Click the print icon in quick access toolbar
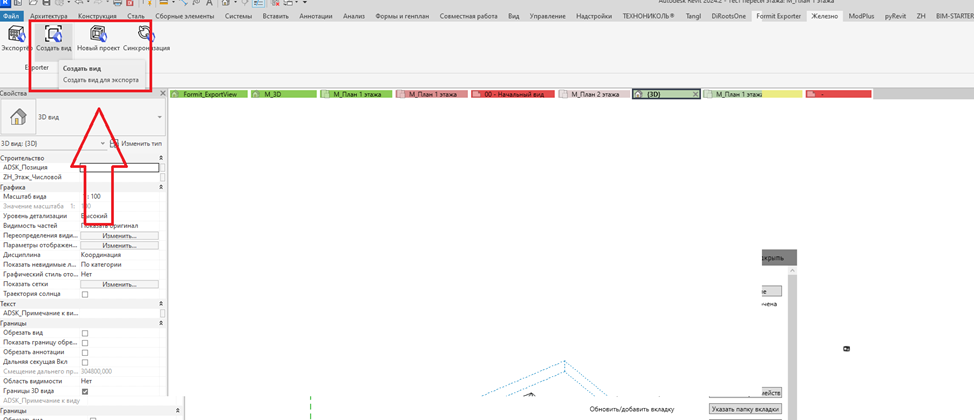Viewport: 974px width, 420px height. (117, 3)
